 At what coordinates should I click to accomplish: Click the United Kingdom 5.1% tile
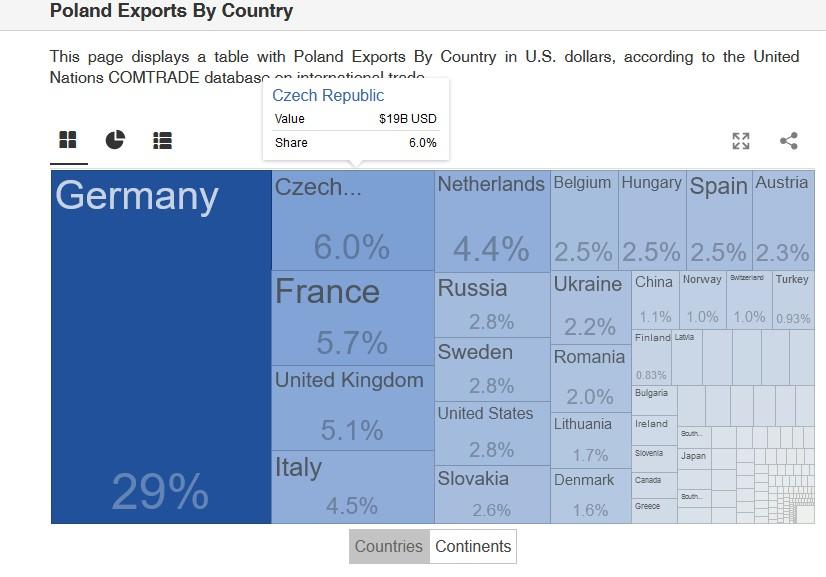(x=353, y=408)
